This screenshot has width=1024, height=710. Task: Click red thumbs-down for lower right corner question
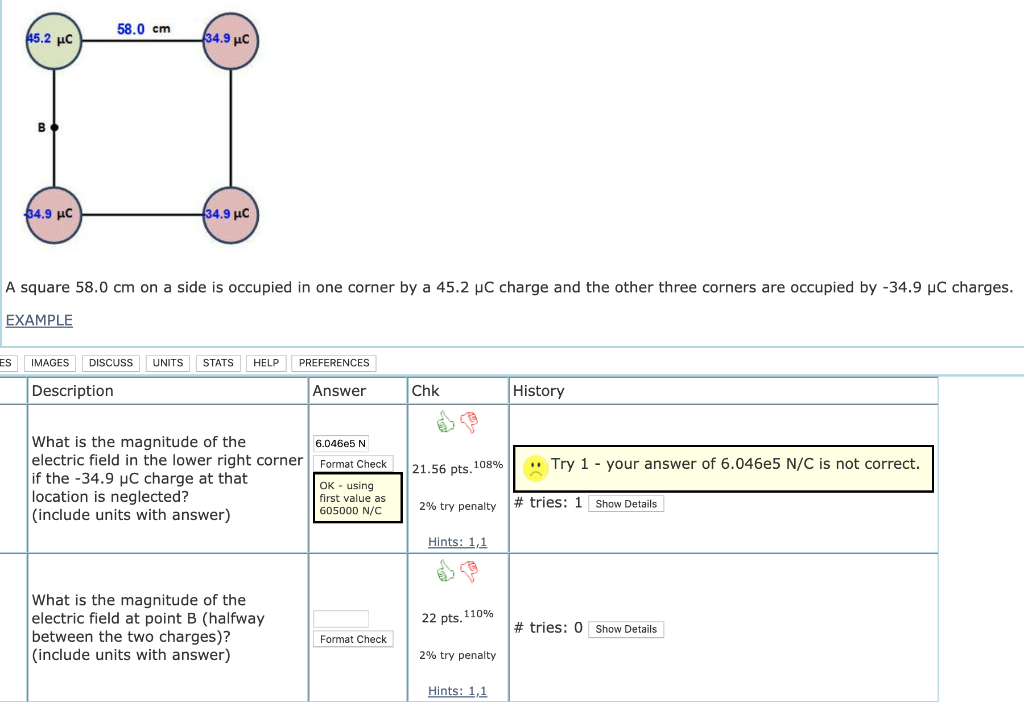point(469,422)
